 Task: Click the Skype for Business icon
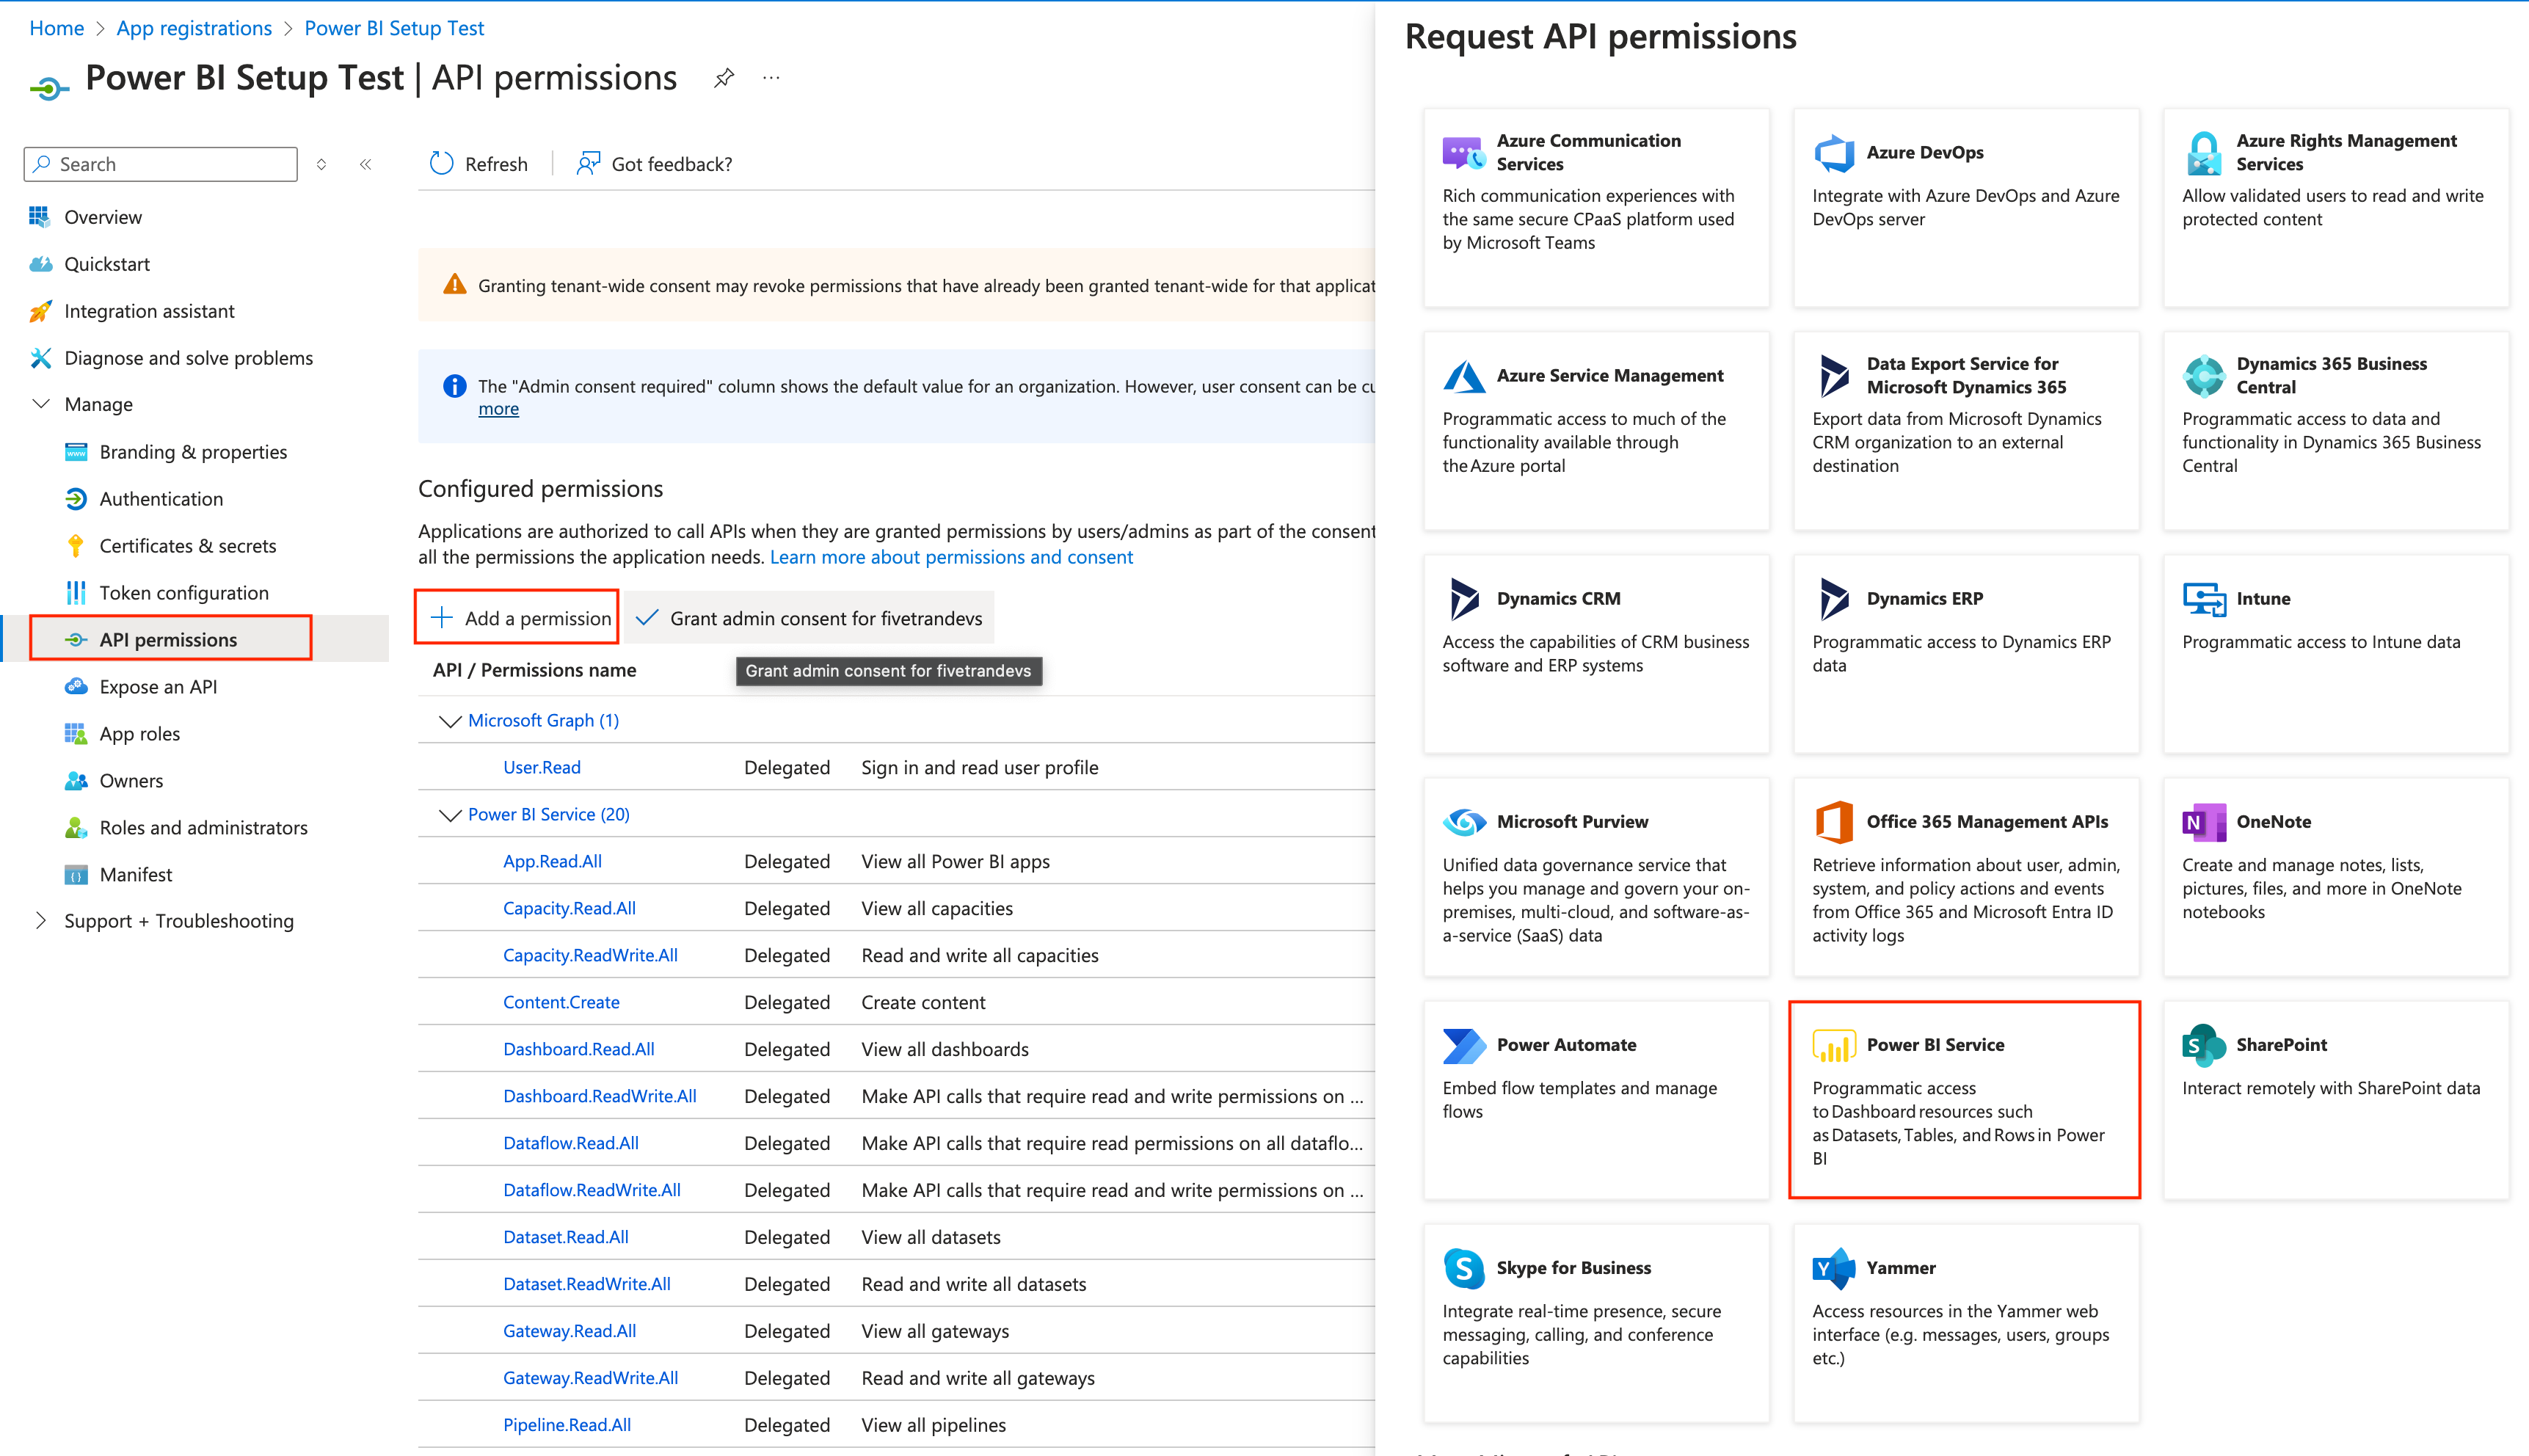[1464, 1268]
